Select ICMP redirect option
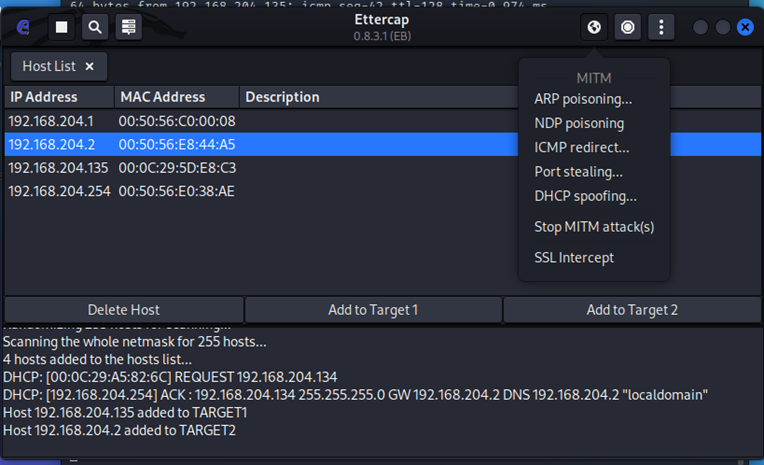This screenshot has width=764, height=465. pyautogui.click(x=582, y=147)
